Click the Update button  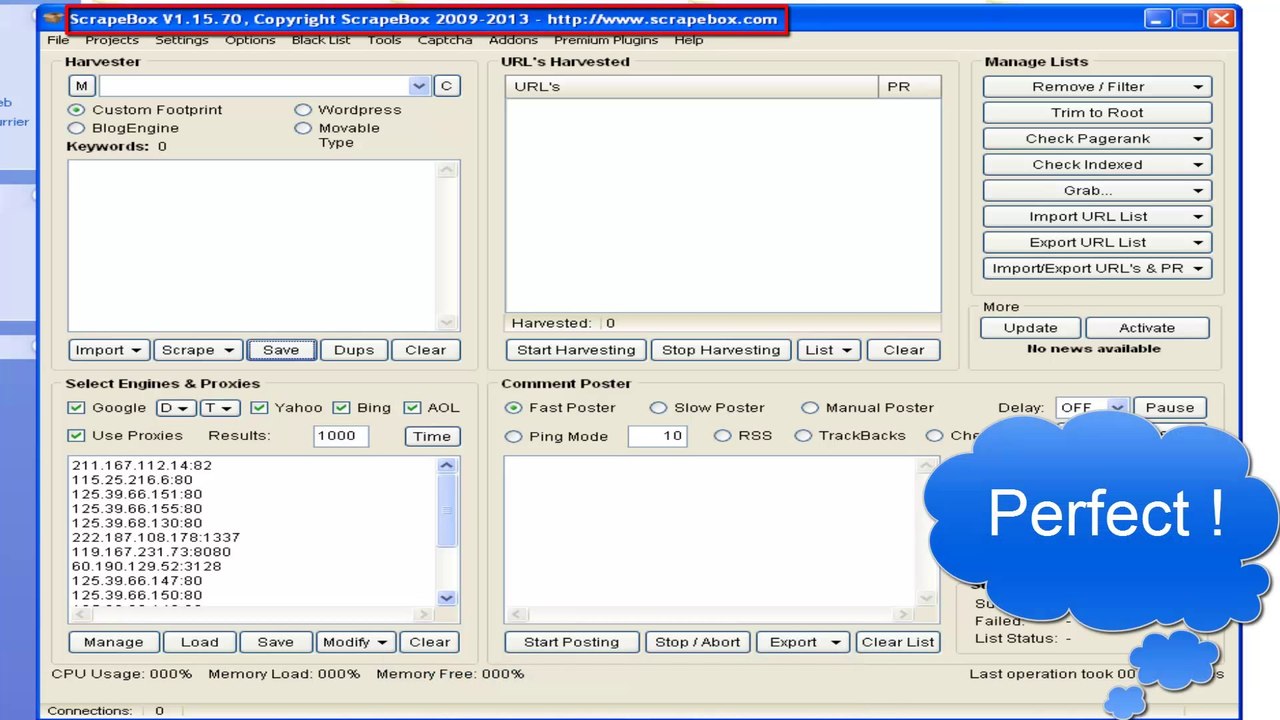[1030, 328]
